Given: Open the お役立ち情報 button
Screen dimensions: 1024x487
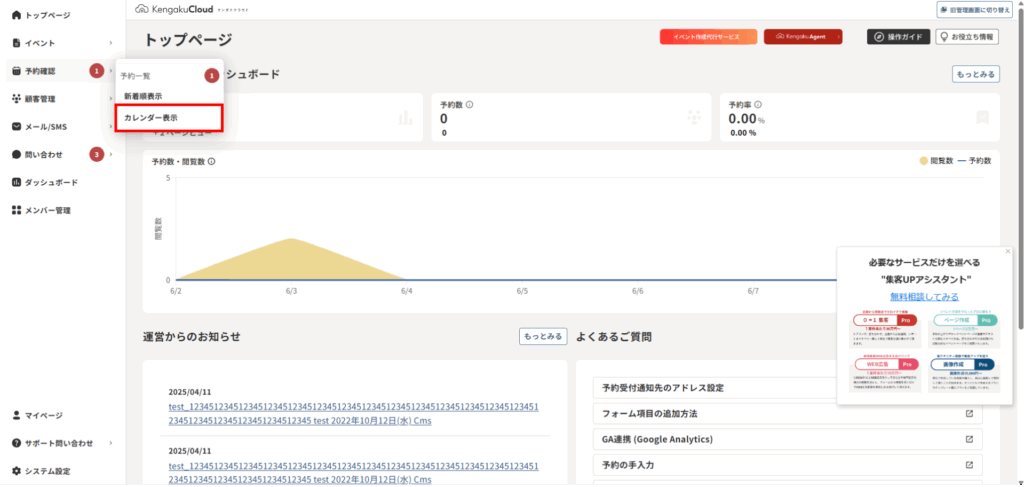Looking at the screenshot, I should (x=967, y=37).
